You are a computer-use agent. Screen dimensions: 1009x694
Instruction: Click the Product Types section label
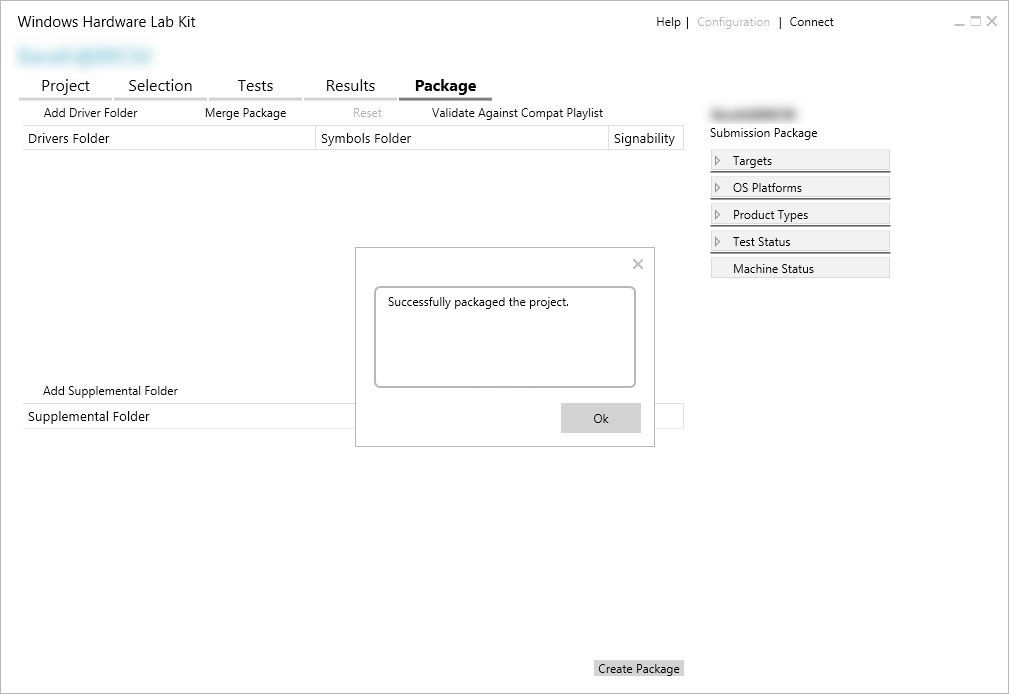click(x=770, y=214)
